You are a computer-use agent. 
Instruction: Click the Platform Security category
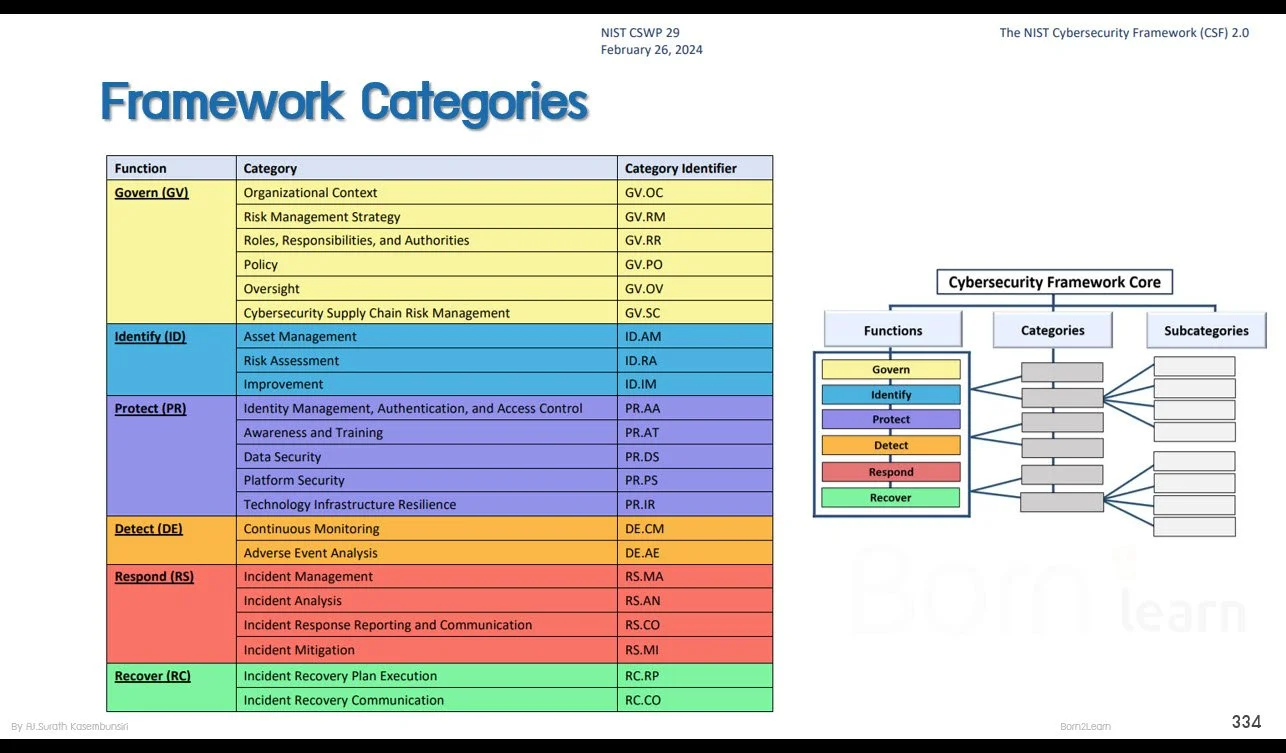point(427,480)
